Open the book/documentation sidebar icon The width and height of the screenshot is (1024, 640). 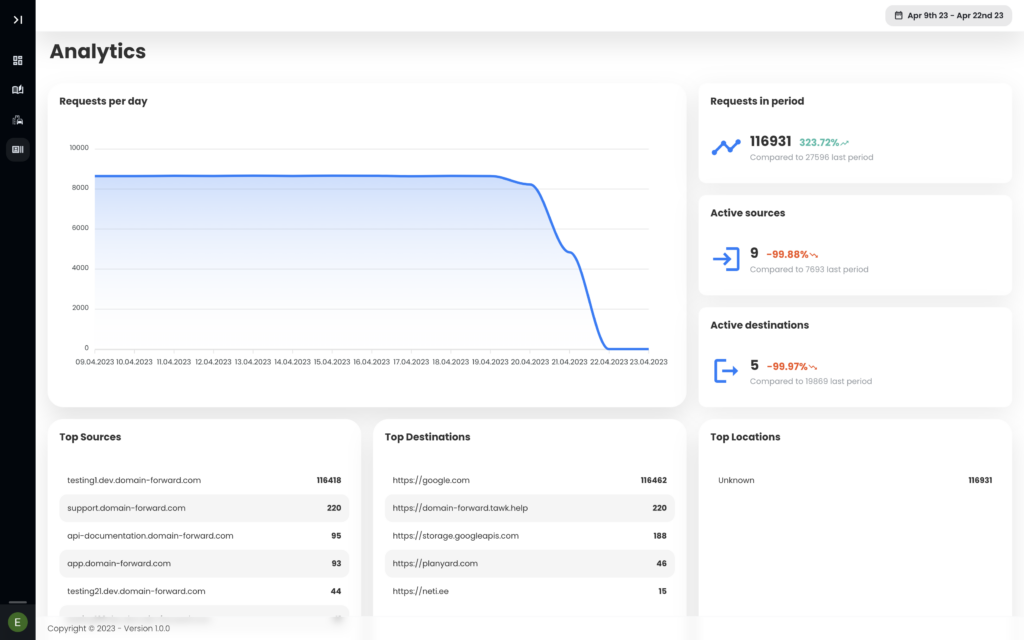[x=18, y=90]
